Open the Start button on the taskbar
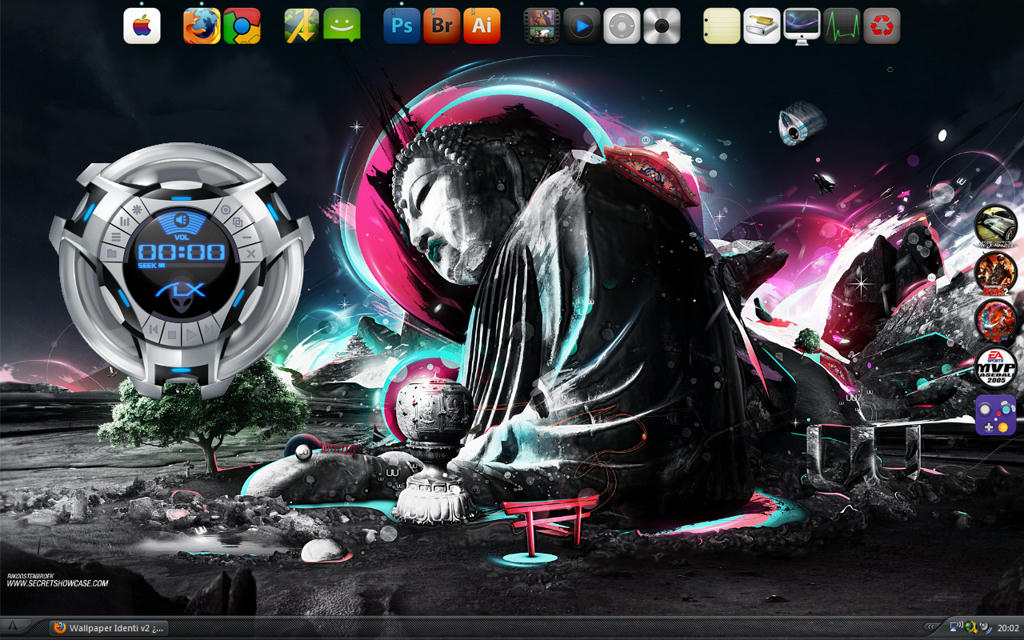 click(12, 626)
